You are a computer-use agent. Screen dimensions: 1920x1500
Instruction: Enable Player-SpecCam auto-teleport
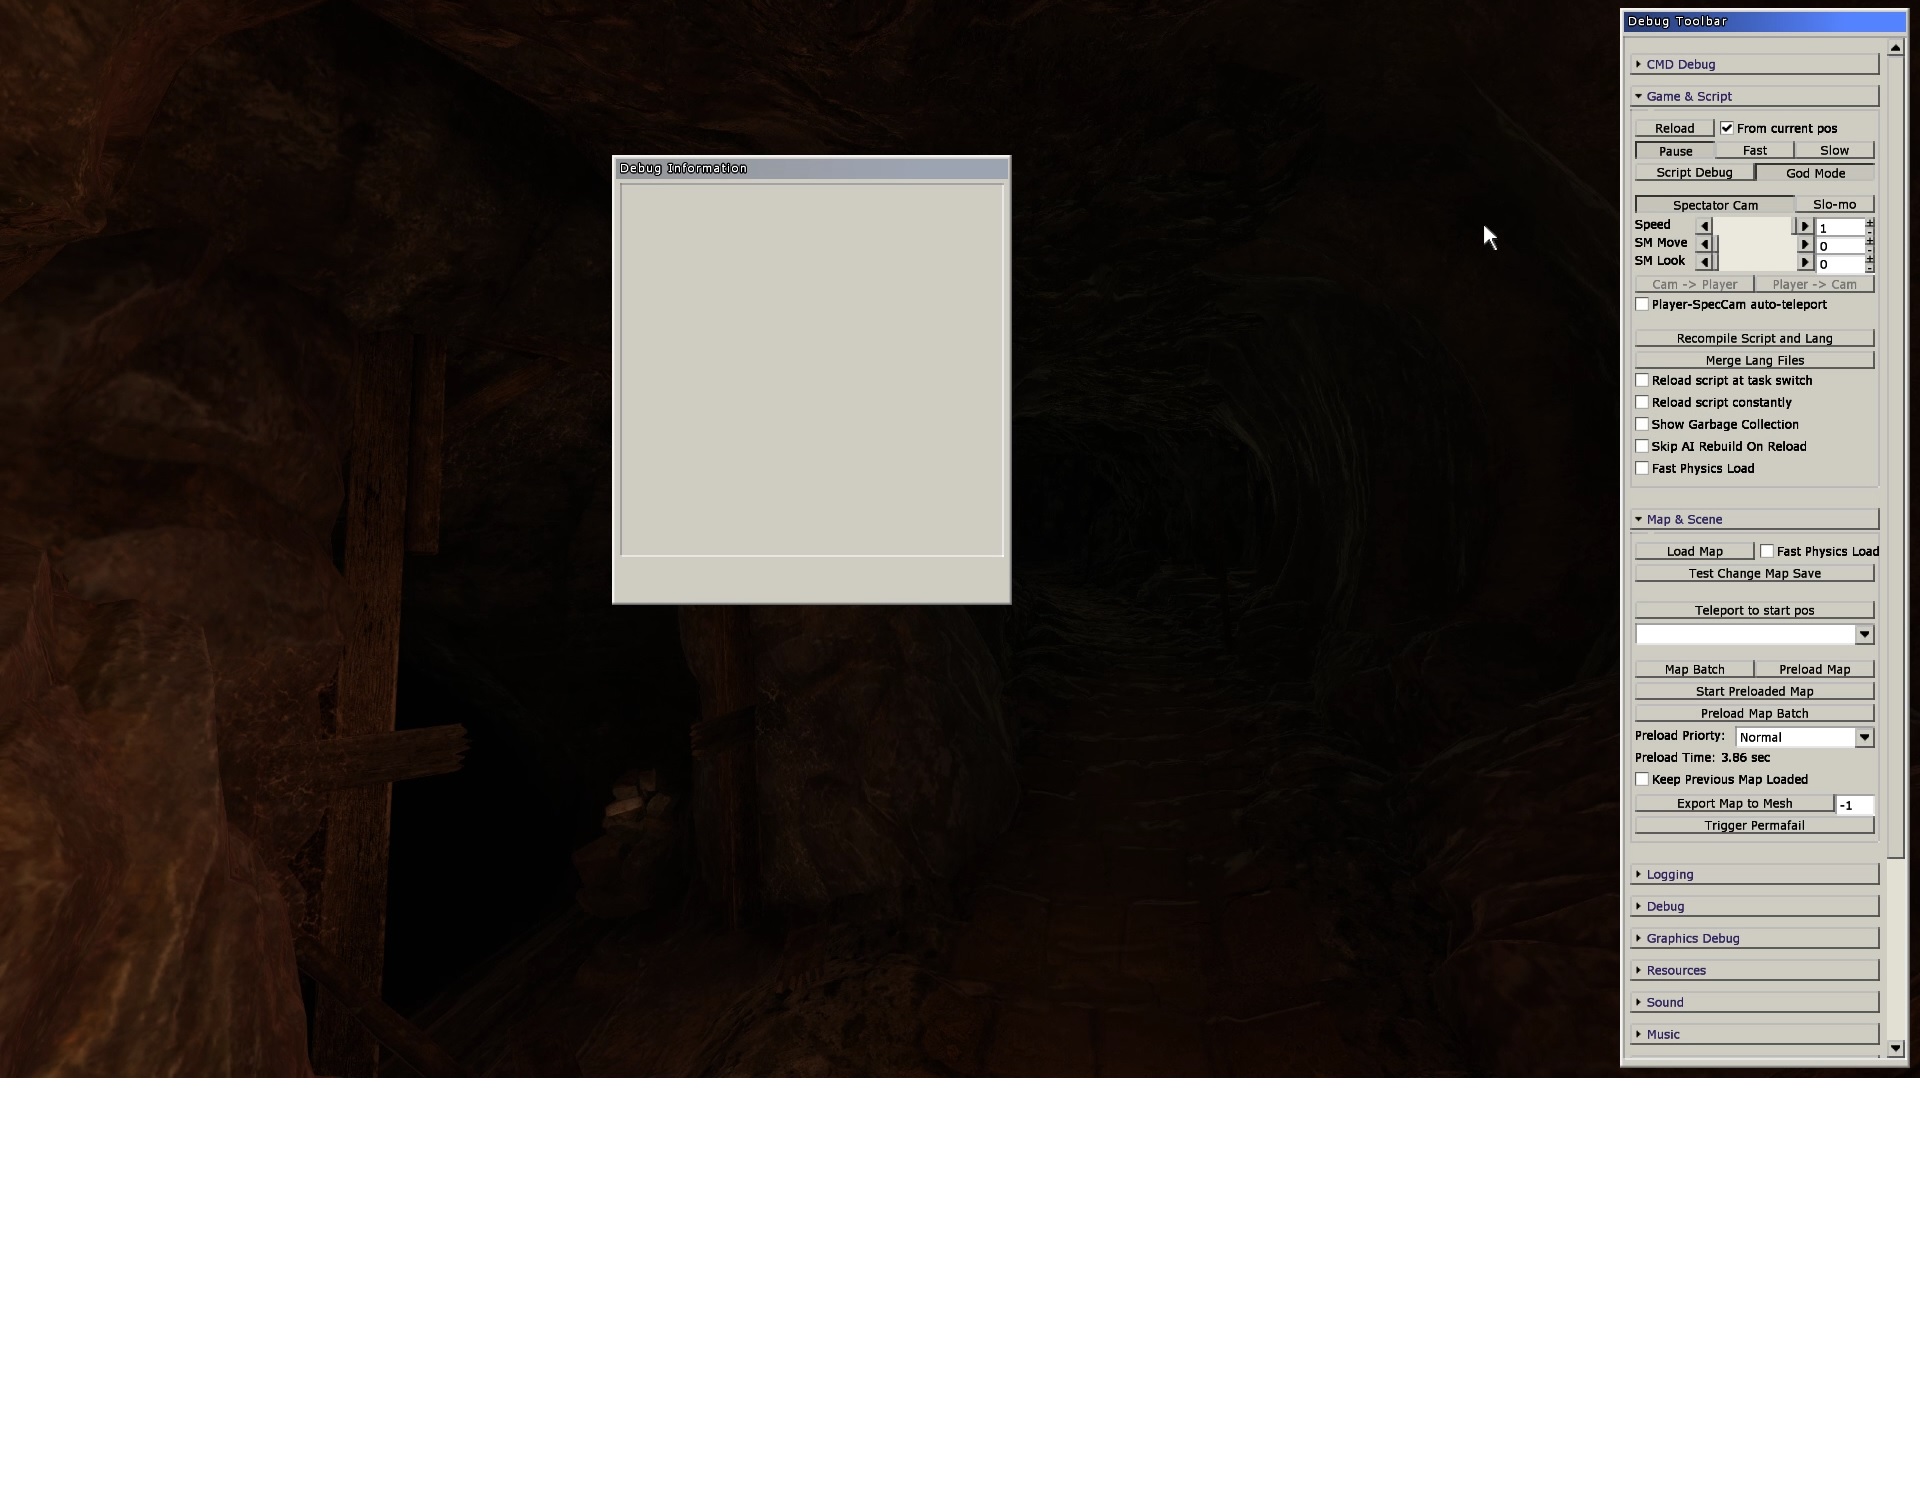point(1642,304)
